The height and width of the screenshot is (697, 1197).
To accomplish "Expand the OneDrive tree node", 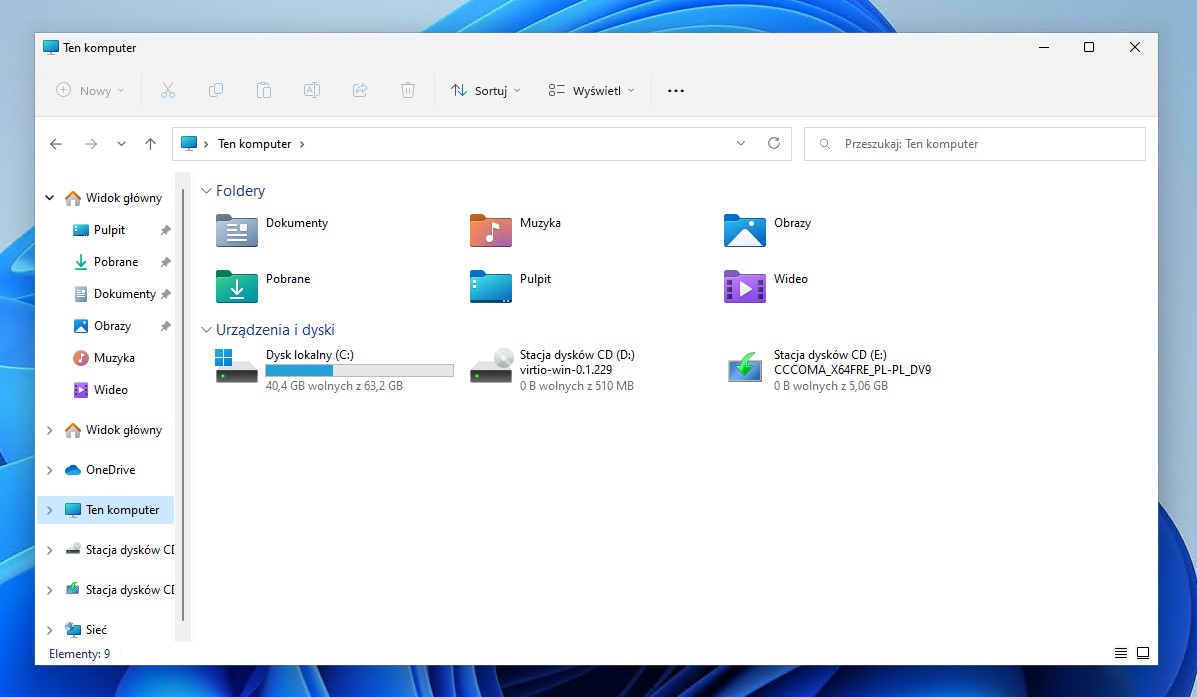I will 50,470.
